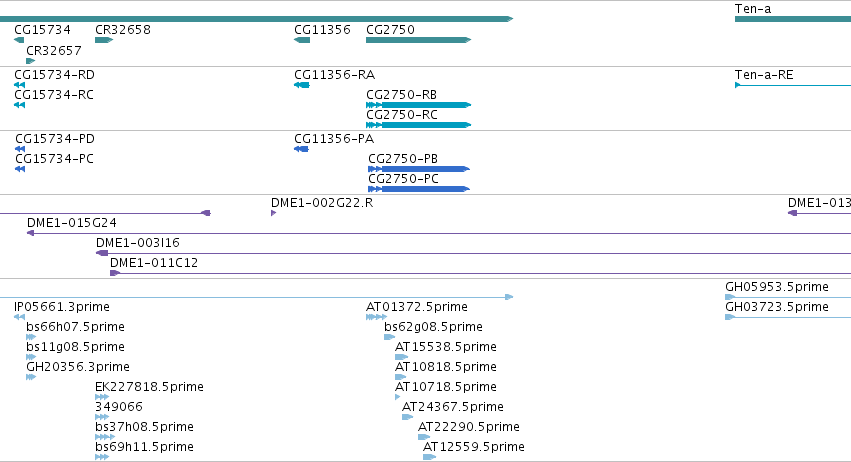Select the AT22290.5prime EST label
851x462 pixels.
[469, 427]
